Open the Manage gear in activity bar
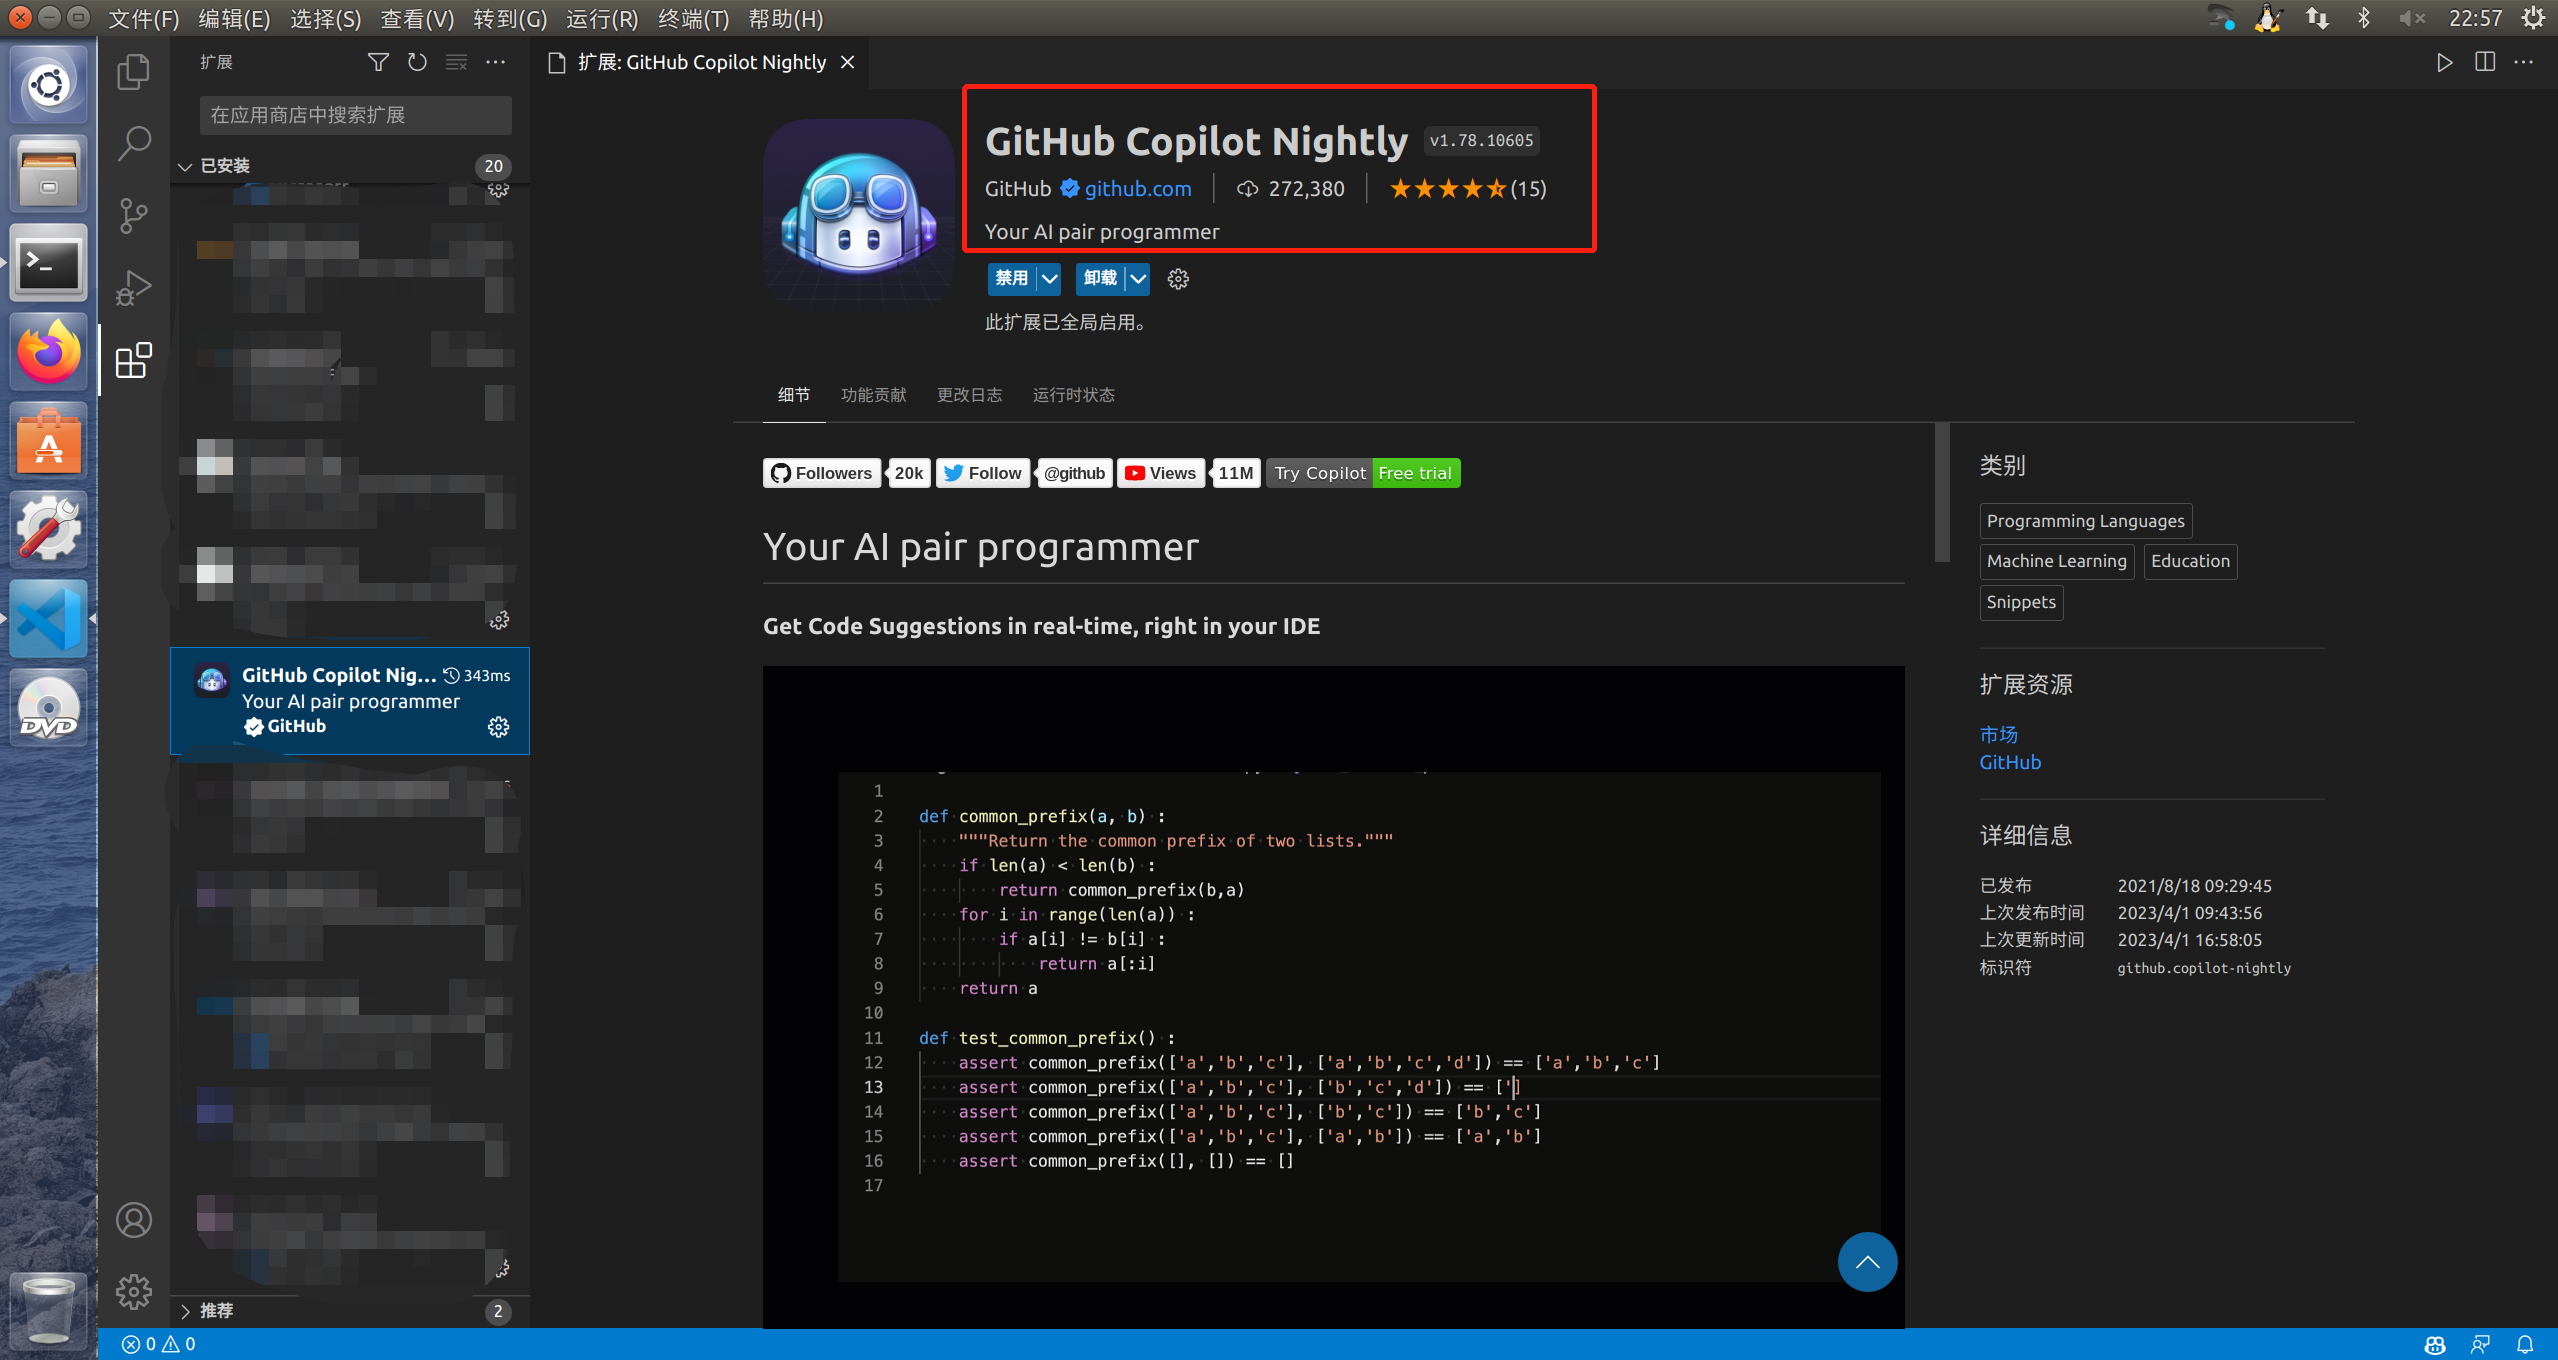 133,1292
